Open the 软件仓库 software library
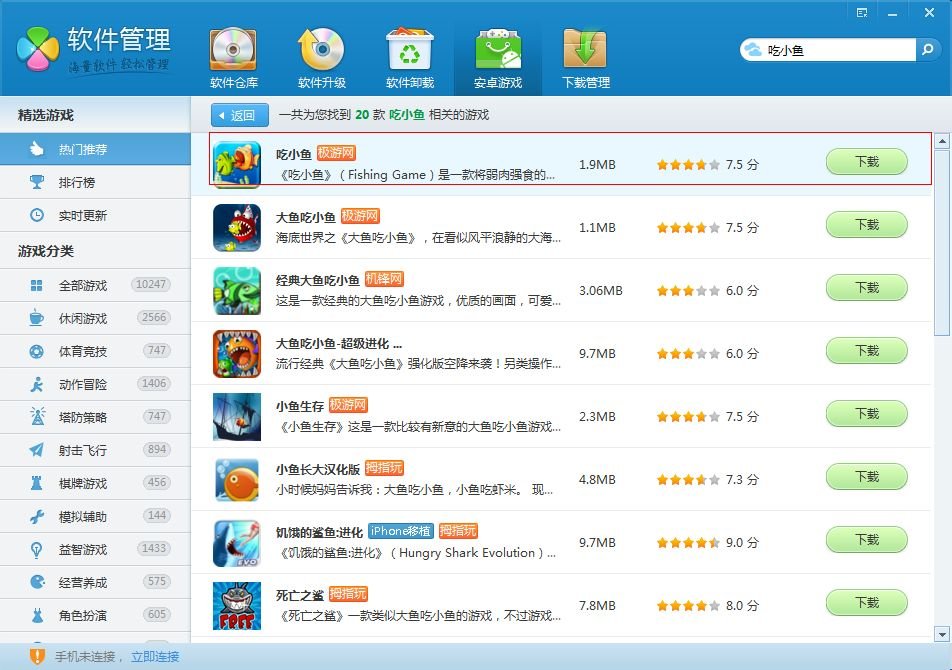952x670 pixels. pyautogui.click(x=233, y=59)
